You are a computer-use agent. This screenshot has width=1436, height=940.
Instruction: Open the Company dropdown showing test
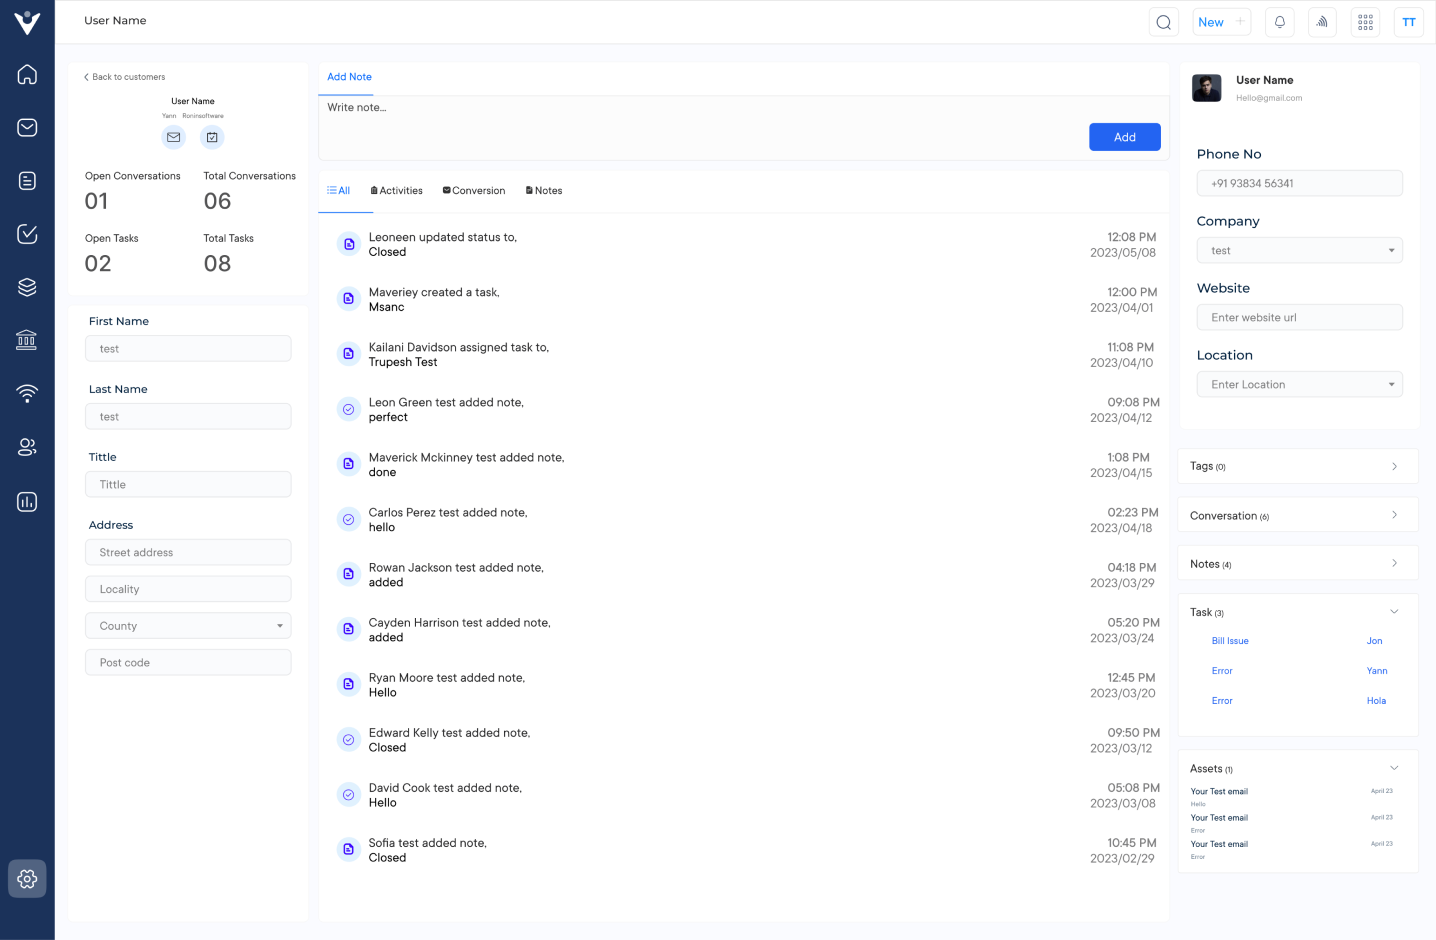(x=1299, y=250)
